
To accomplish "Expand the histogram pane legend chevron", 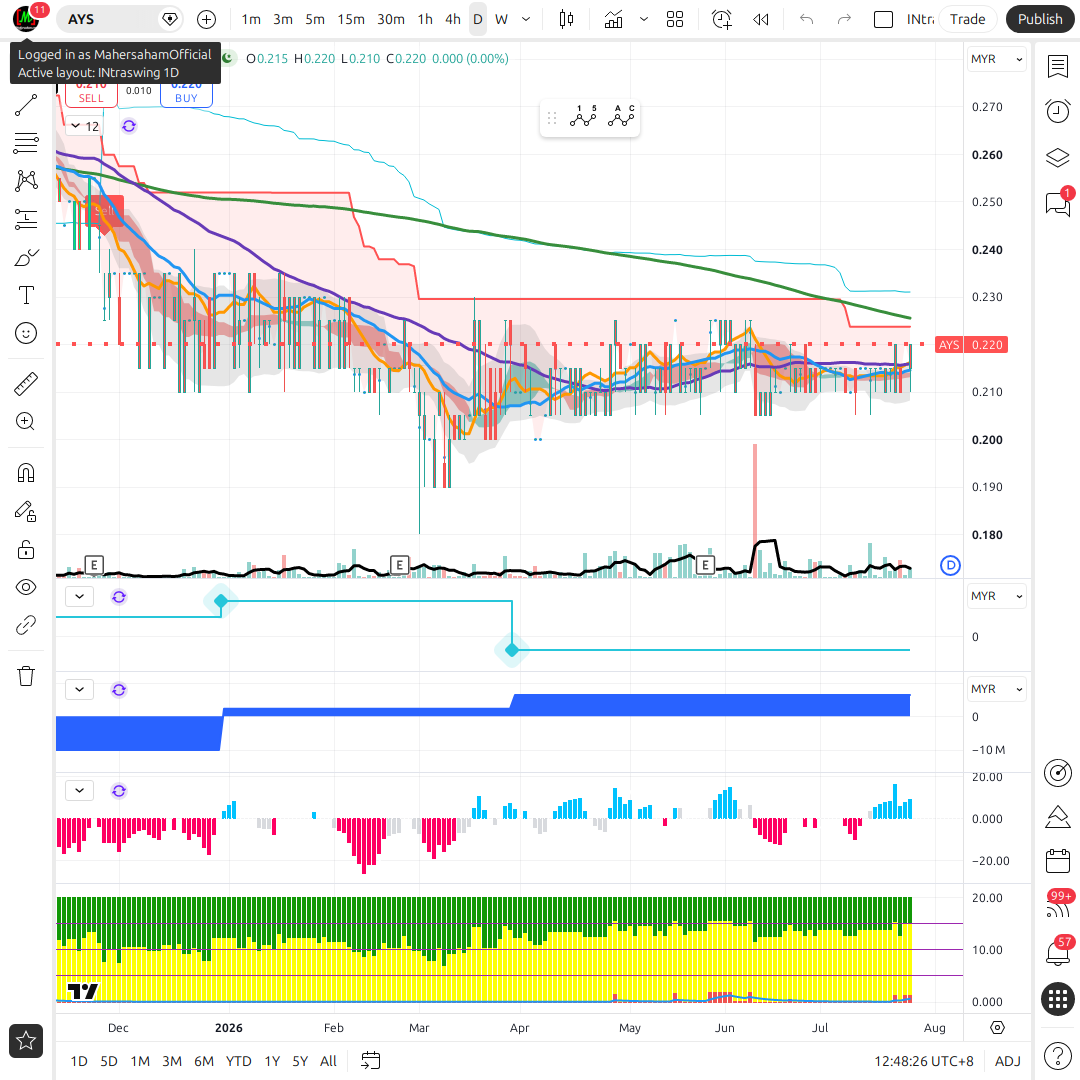I will pos(79,790).
